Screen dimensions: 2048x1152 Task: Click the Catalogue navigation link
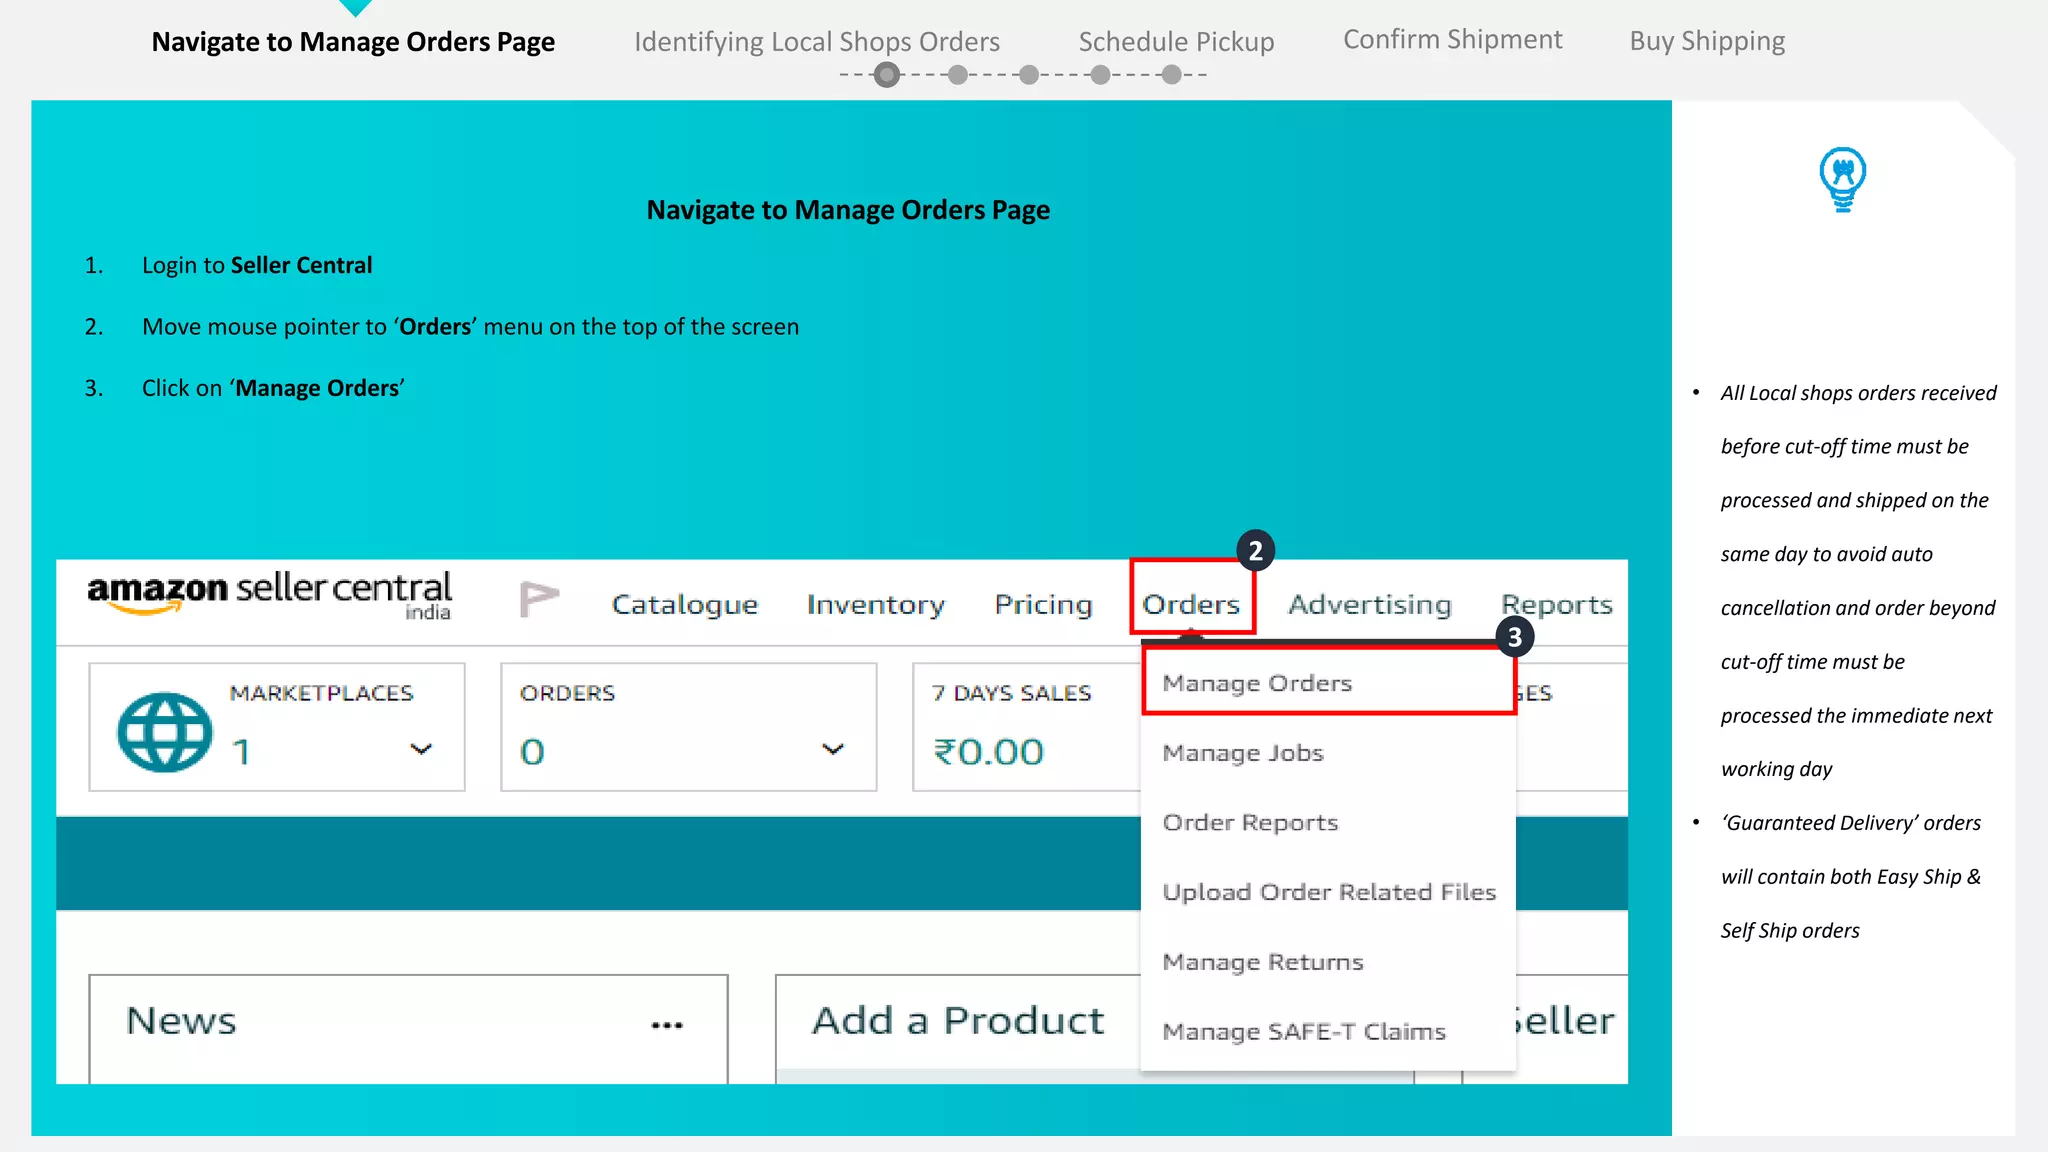point(685,604)
